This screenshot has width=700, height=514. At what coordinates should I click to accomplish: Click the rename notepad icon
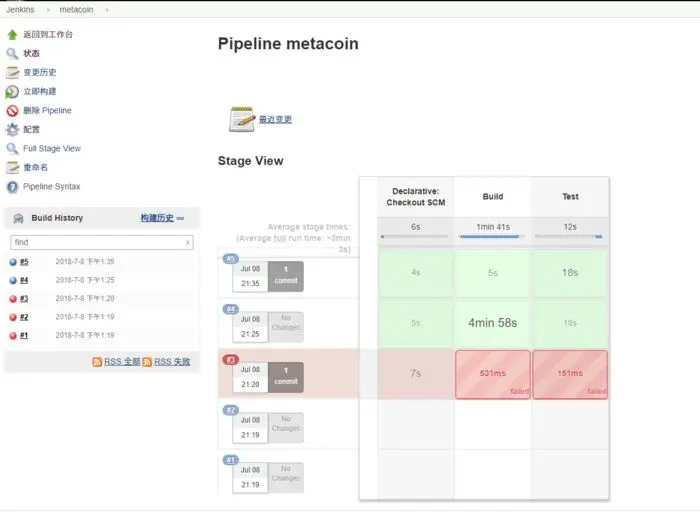point(12,167)
